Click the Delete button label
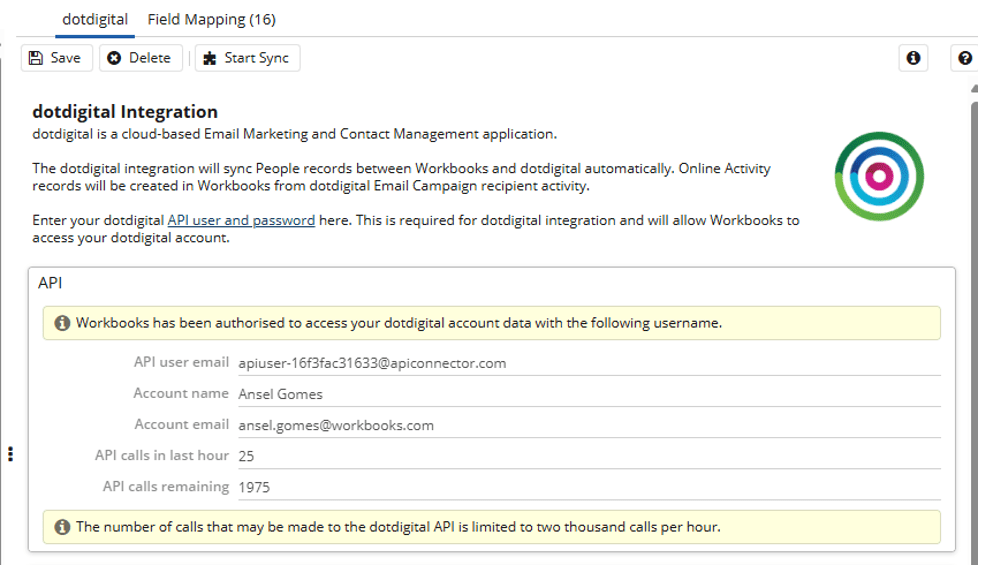 (x=150, y=58)
